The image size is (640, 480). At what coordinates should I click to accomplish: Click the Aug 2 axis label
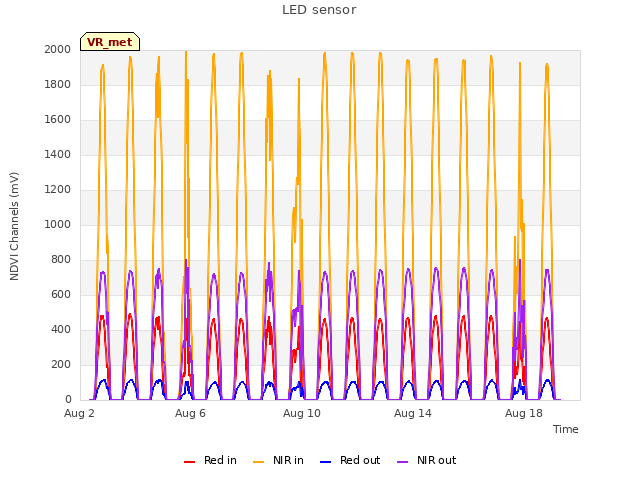tap(79, 413)
